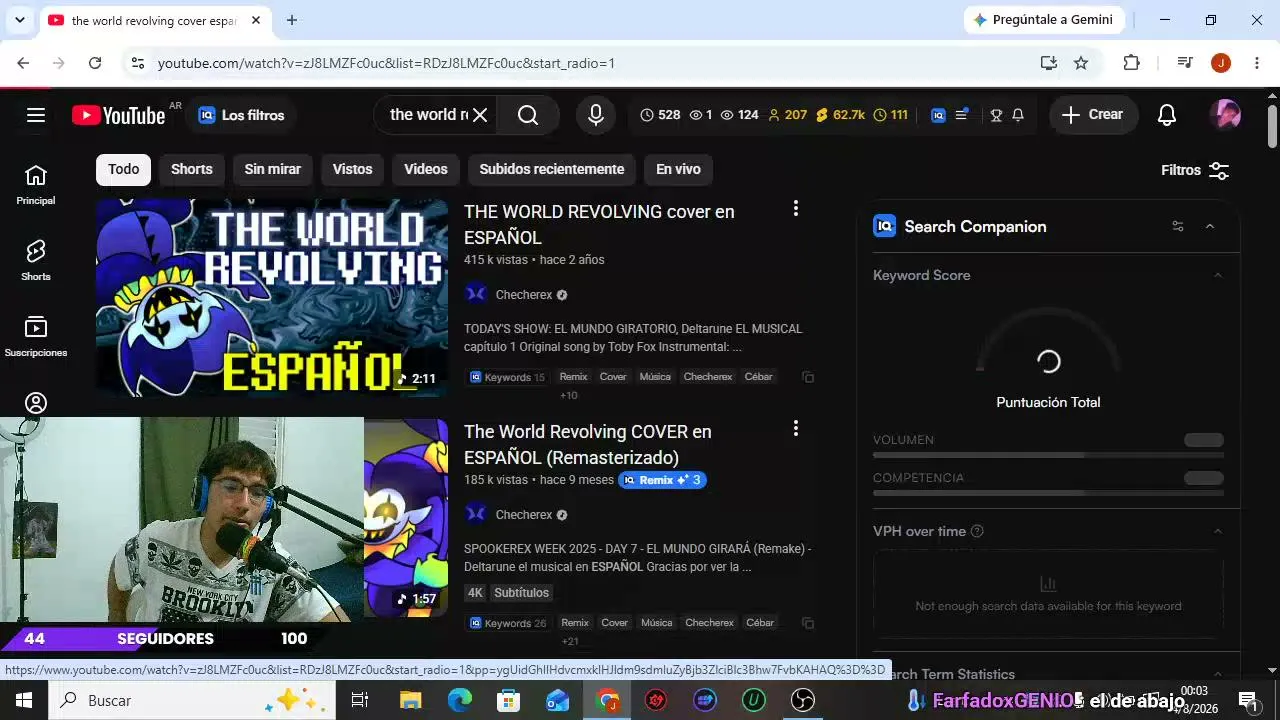Click the browser address bar URL
This screenshot has width=1280, height=720.
click(x=386, y=63)
